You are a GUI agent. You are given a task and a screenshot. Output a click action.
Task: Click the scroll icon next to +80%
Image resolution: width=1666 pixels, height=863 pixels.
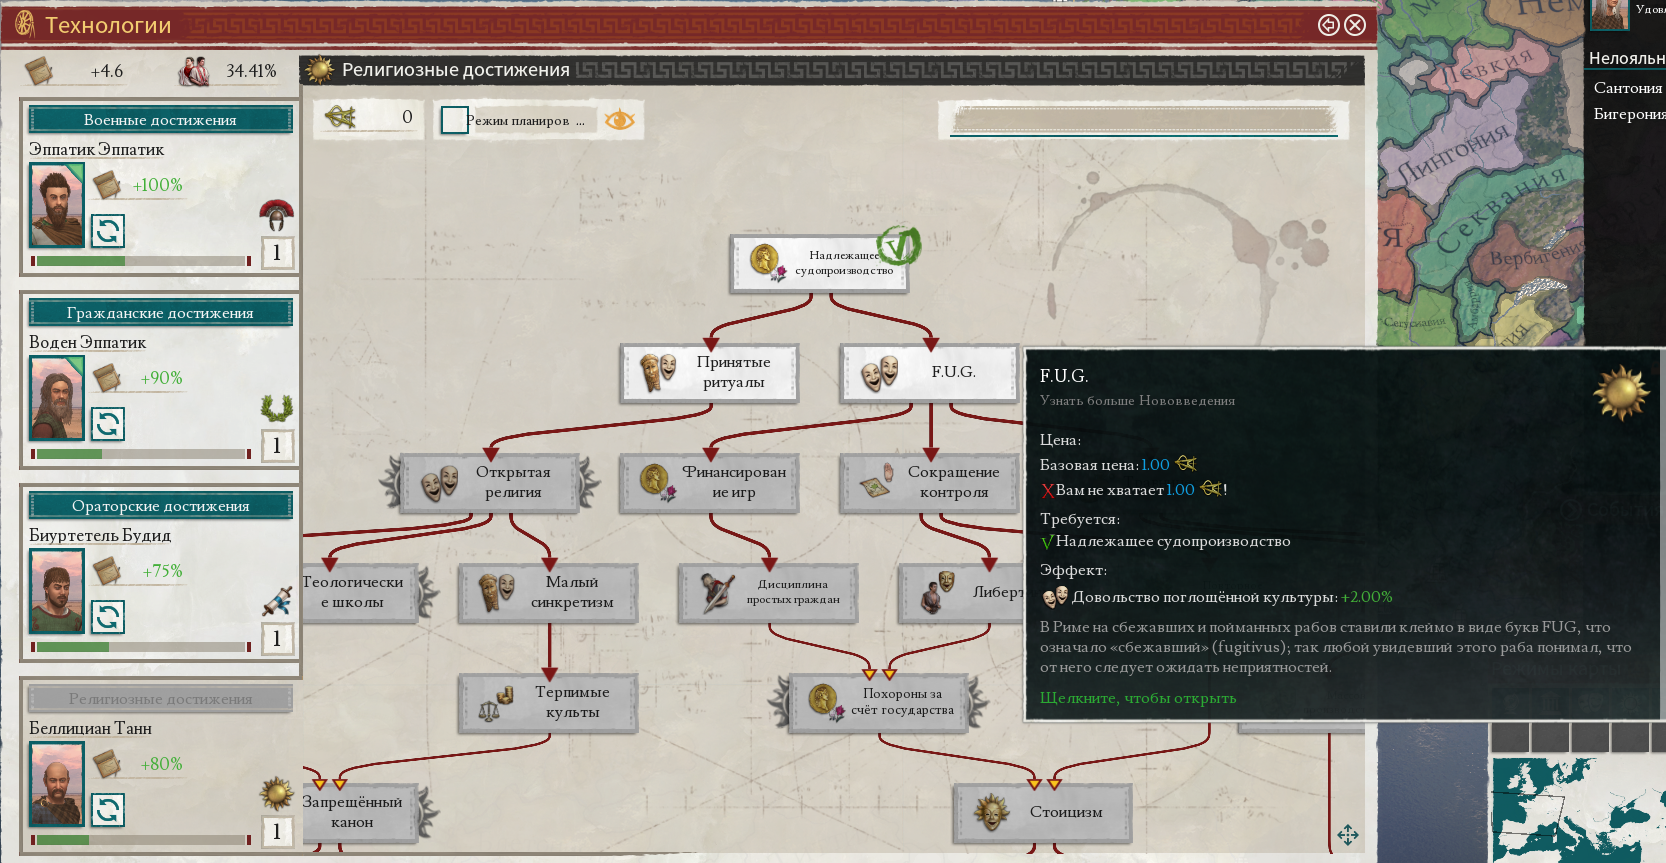(107, 763)
